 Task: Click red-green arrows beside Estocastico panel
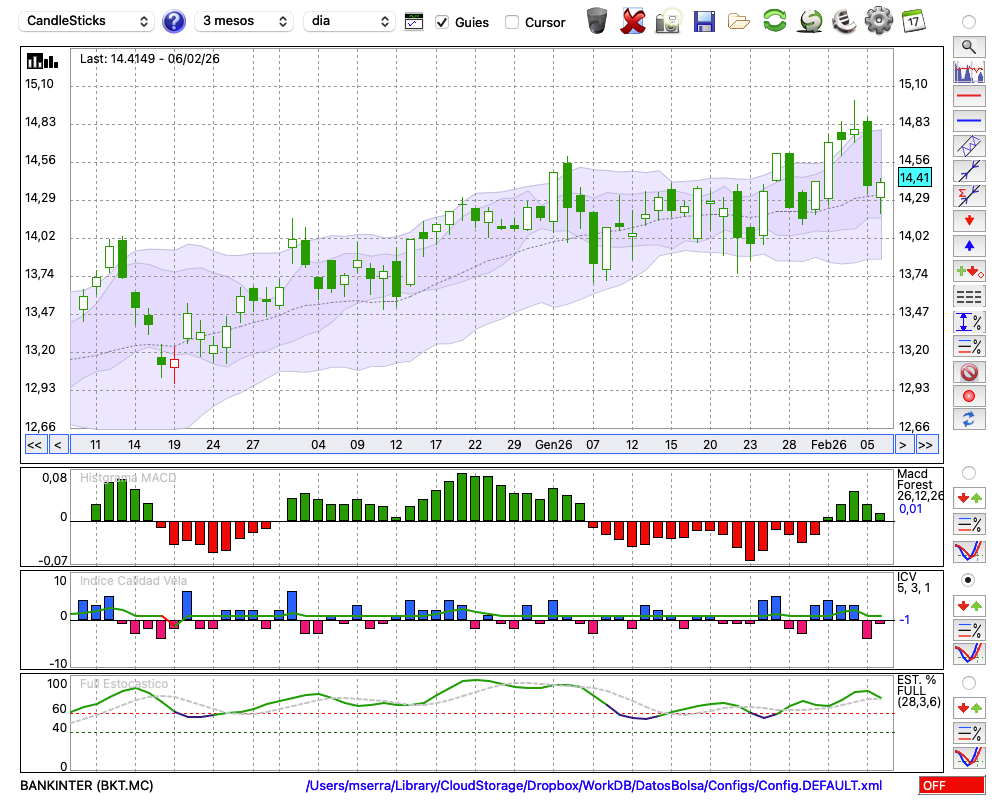click(969, 707)
